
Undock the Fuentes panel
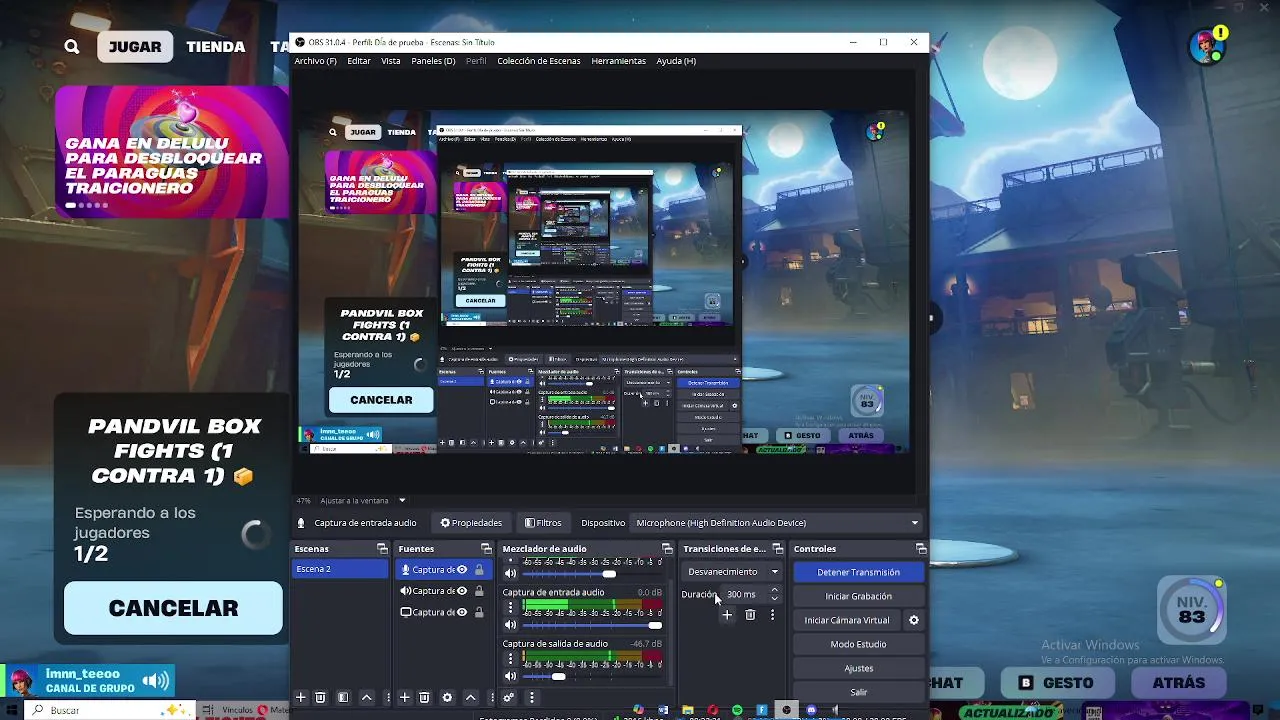pyautogui.click(x=486, y=549)
